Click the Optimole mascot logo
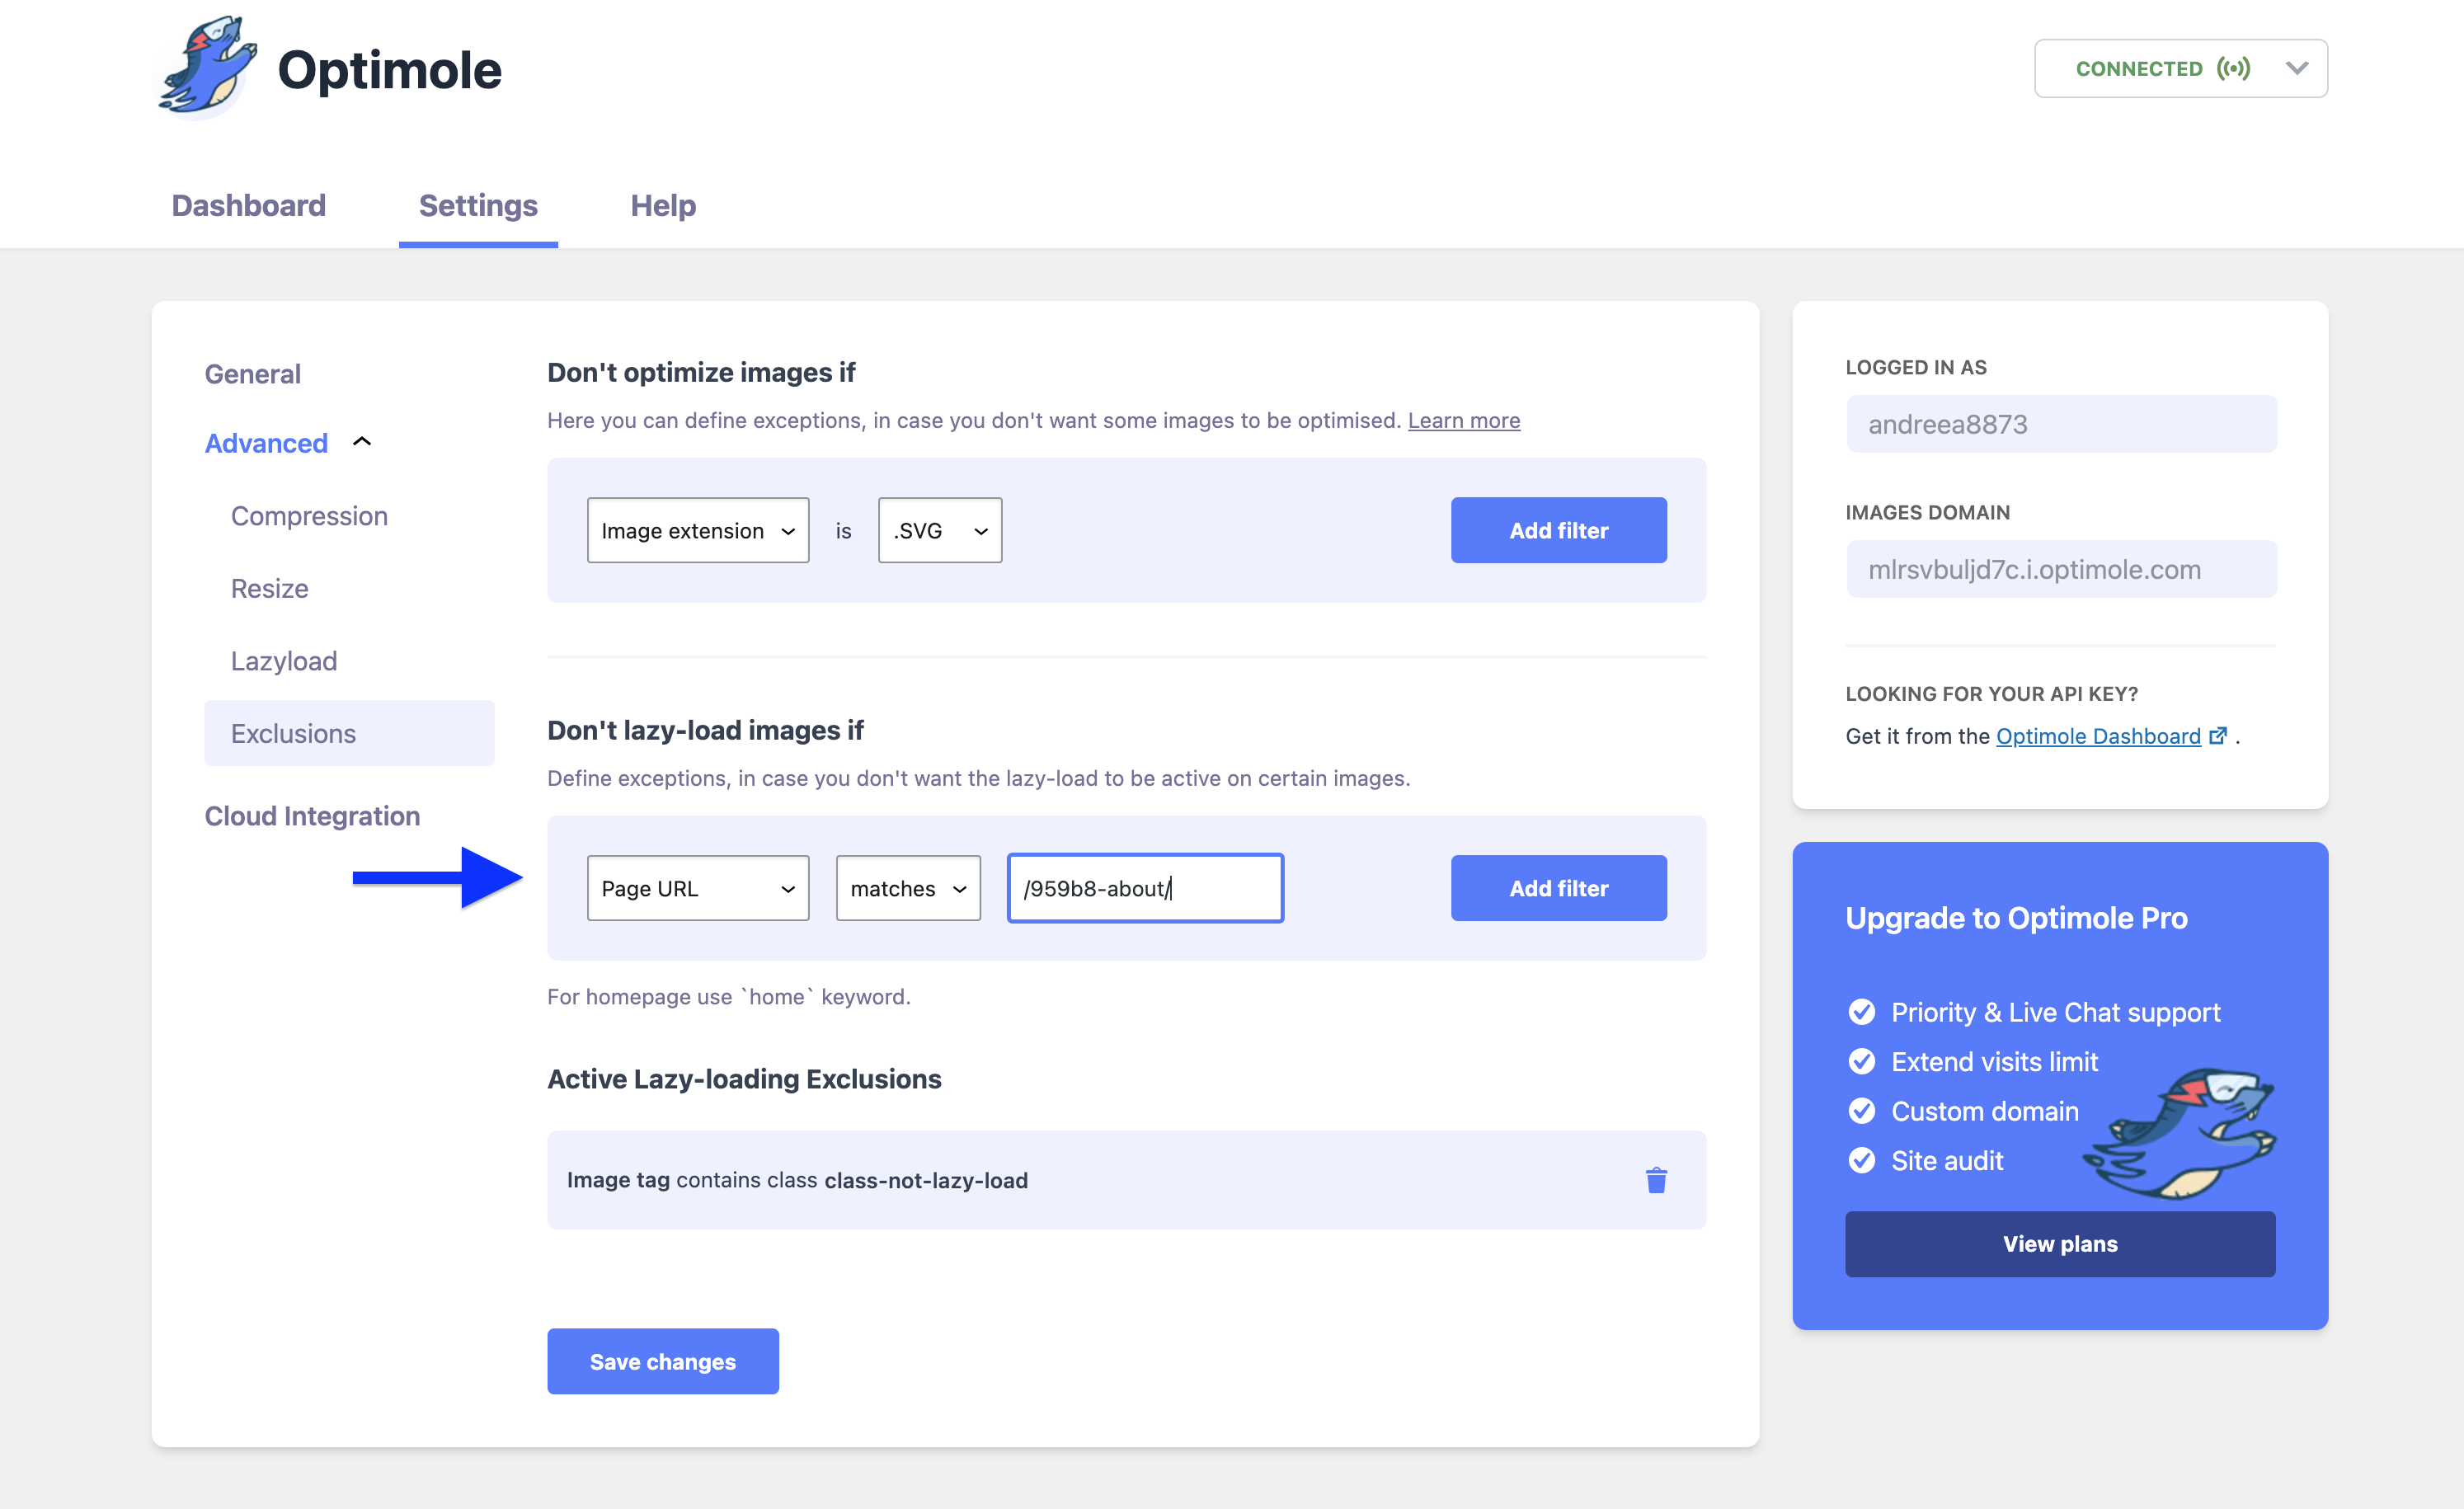 (208, 68)
